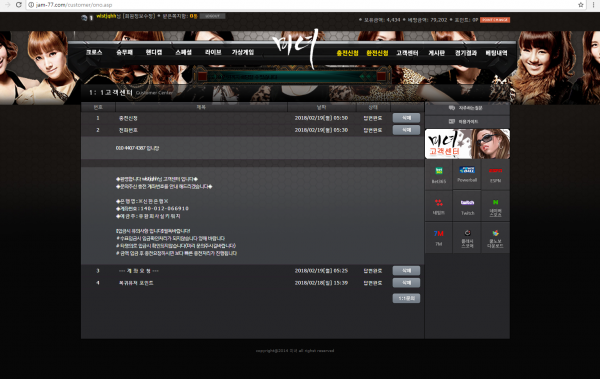Reload the page with browser refresh icon
600x379 pixels.
pos(18,5)
